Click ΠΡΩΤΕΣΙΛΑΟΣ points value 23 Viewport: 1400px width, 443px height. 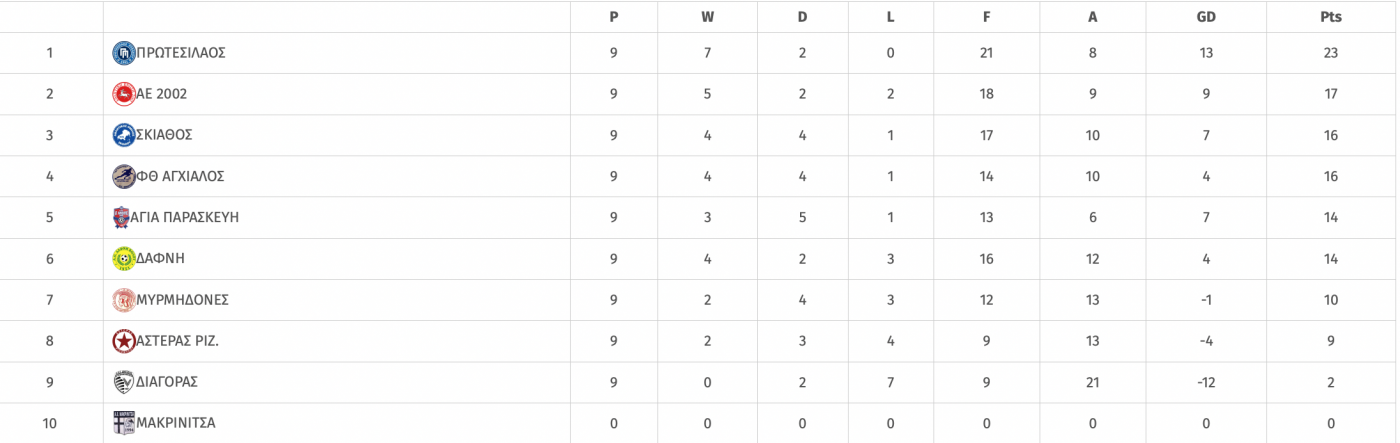pos(1330,53)
